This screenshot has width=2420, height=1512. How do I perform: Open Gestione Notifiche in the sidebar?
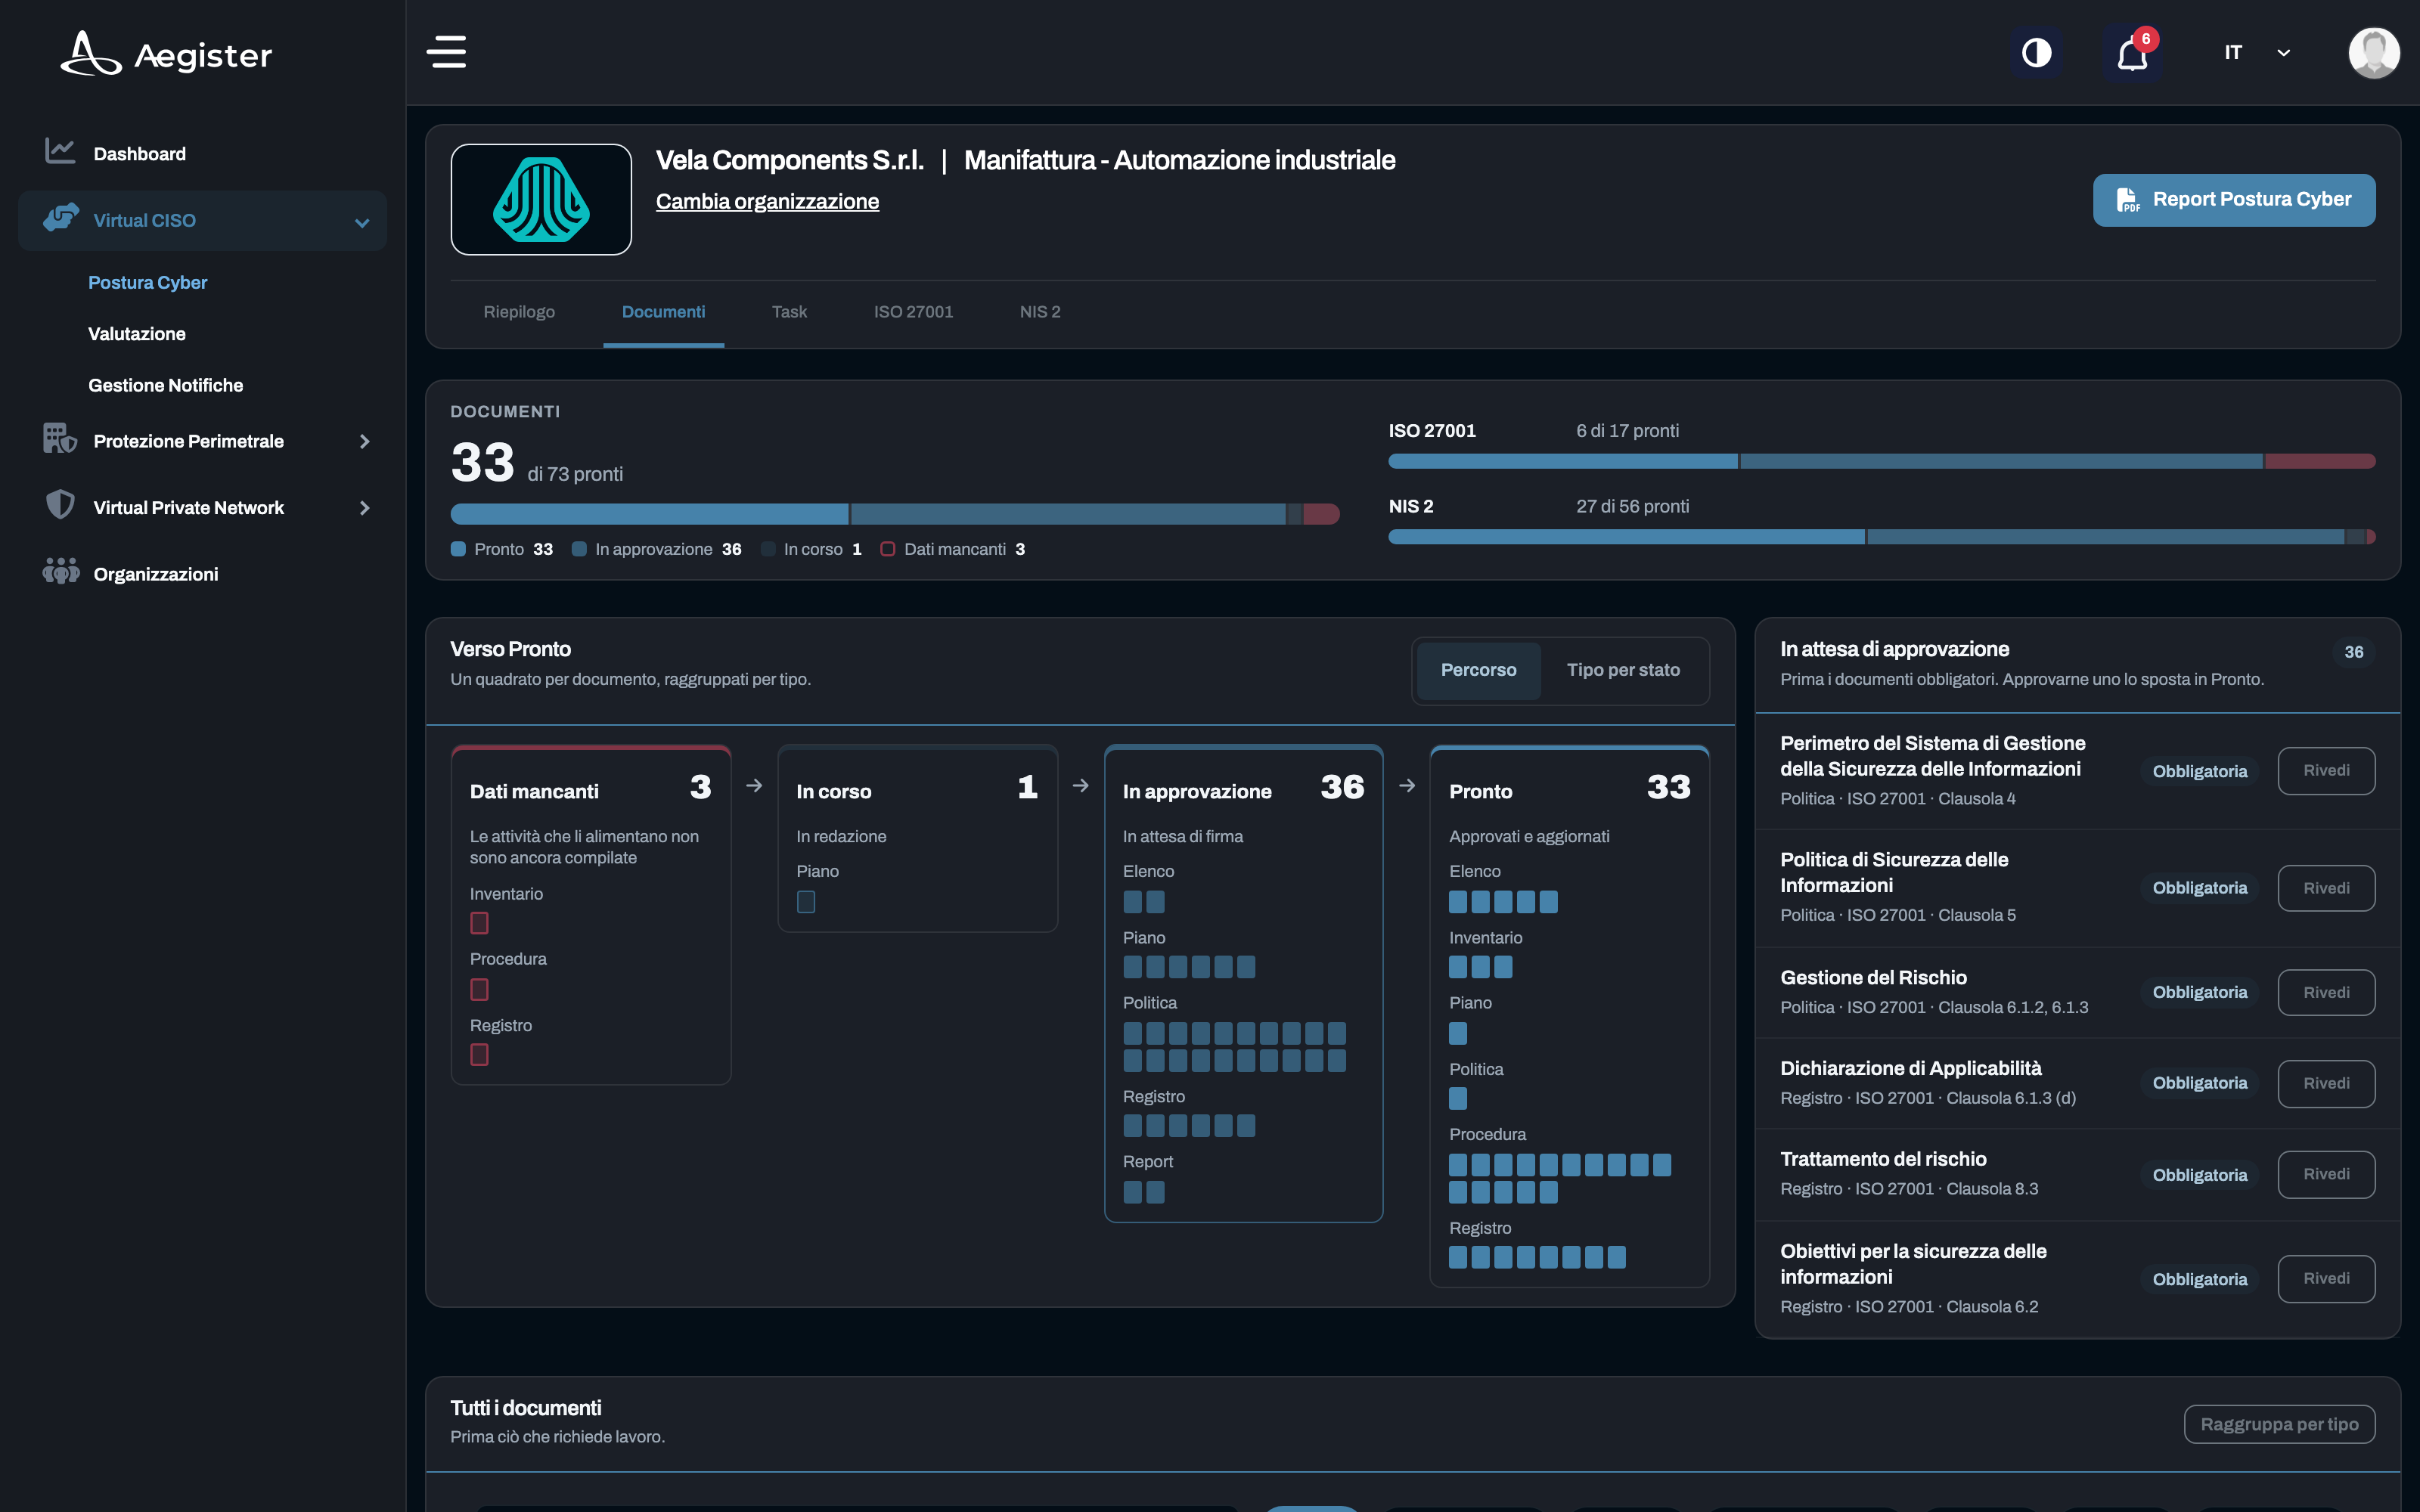coord(166,386)
